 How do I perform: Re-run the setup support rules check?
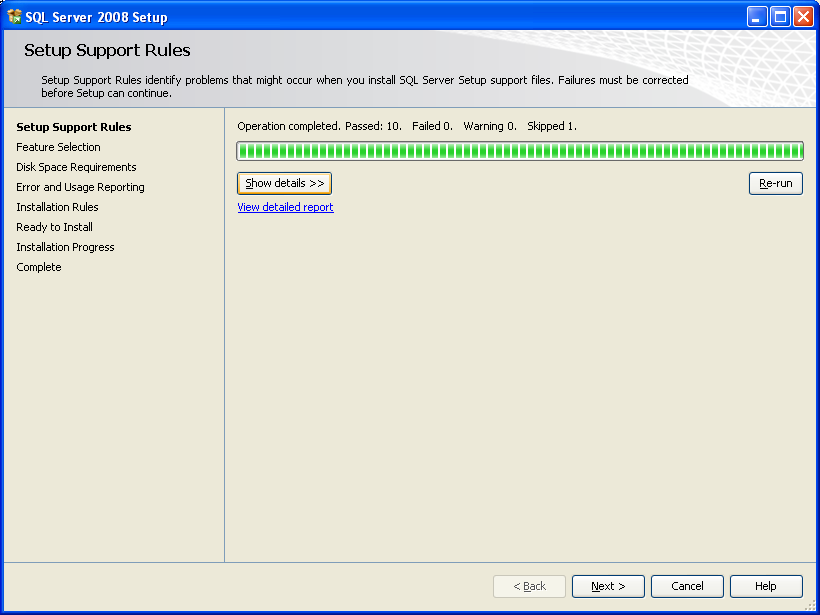tap(776, 184)
